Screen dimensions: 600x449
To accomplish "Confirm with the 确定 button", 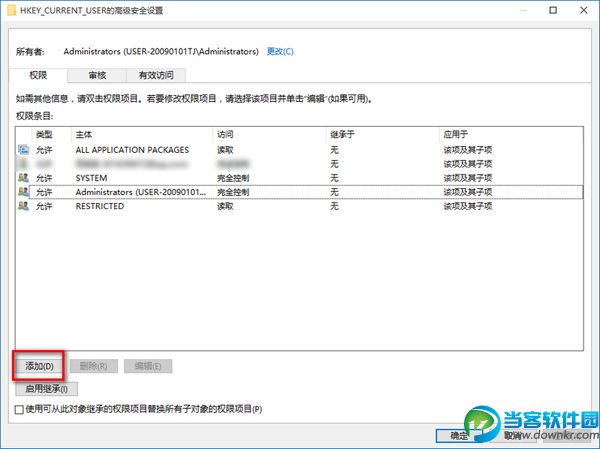I will click(x=459, y=435).
